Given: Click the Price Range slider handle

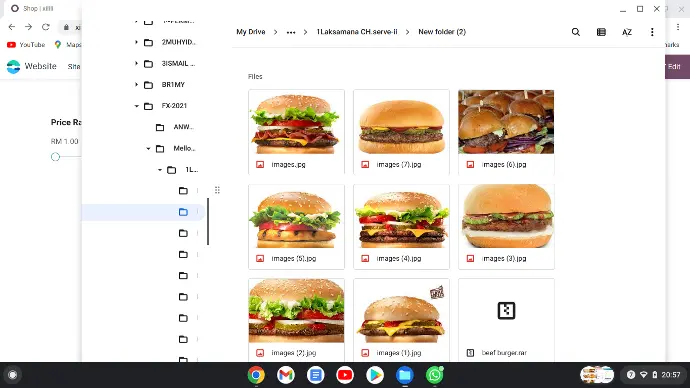Looking at the screenshot, I should point(55,157).
